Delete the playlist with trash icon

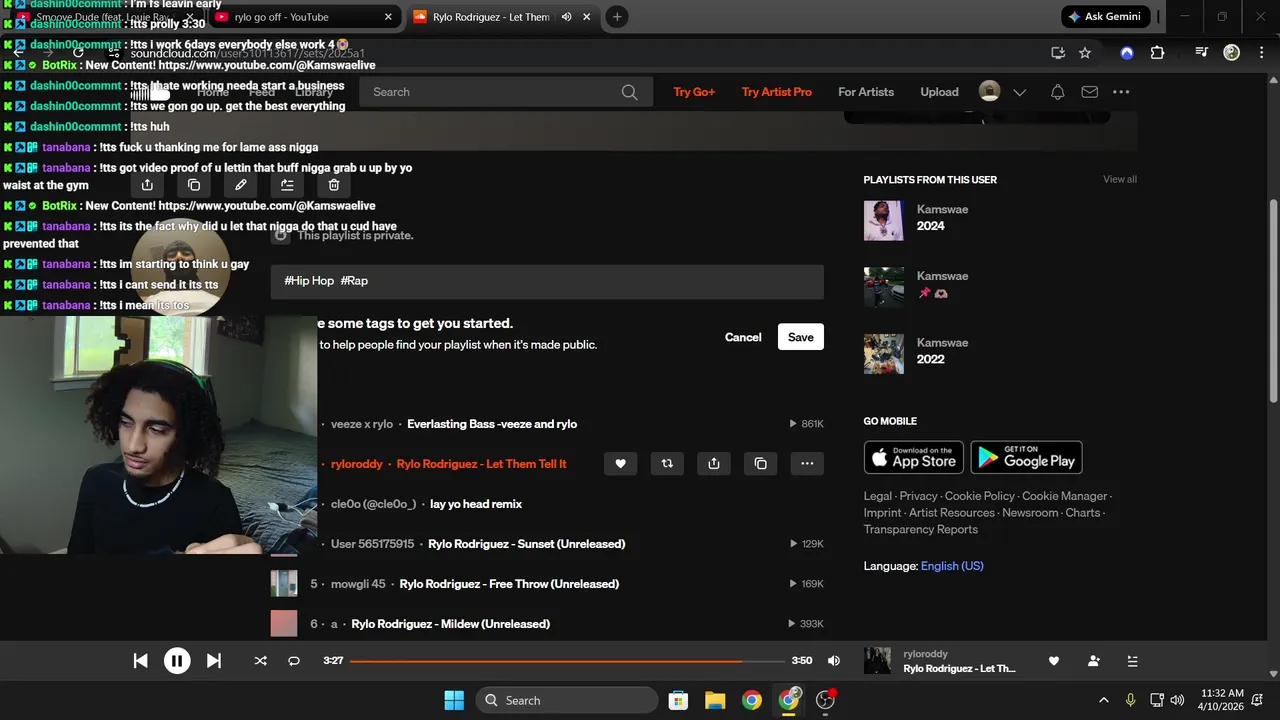point(334,185)
